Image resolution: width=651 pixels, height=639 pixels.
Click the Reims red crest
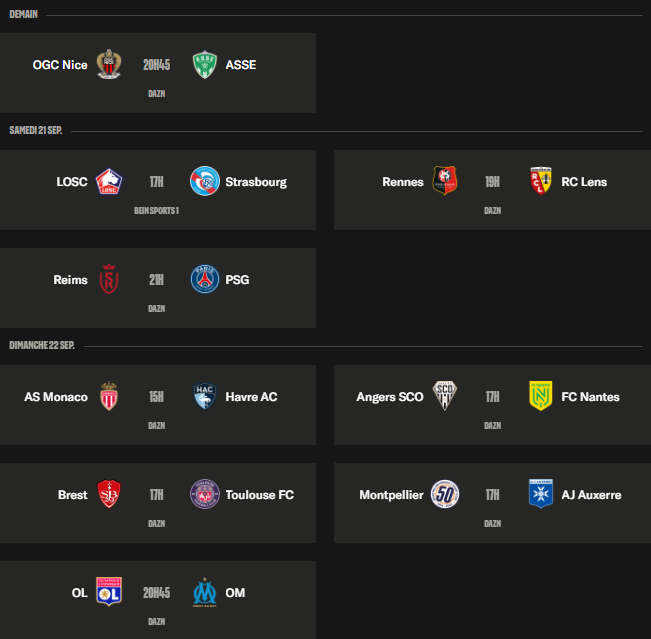click(109, 279)
